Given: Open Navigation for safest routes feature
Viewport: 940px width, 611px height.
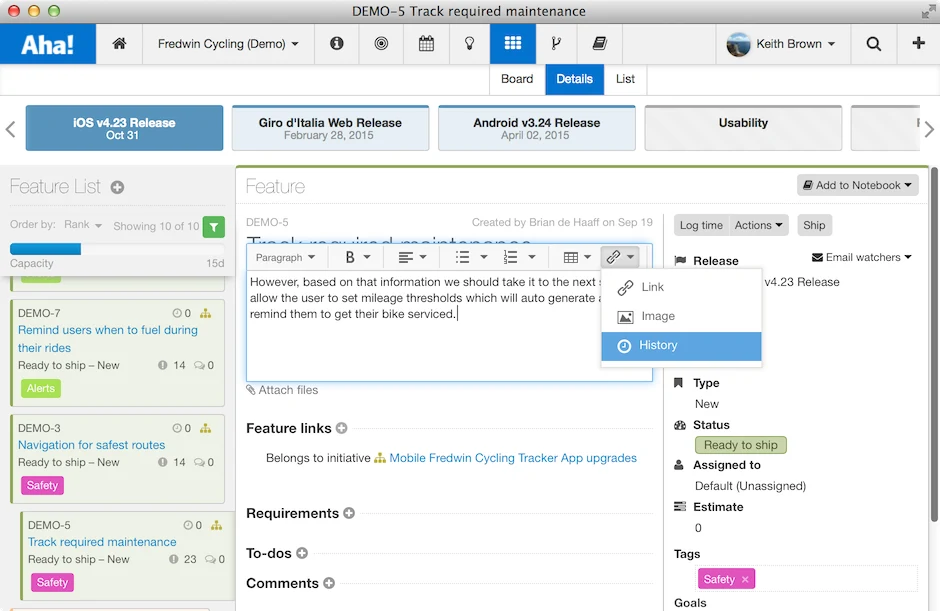Looking at the screenshot, I should [x=92, y=445].
